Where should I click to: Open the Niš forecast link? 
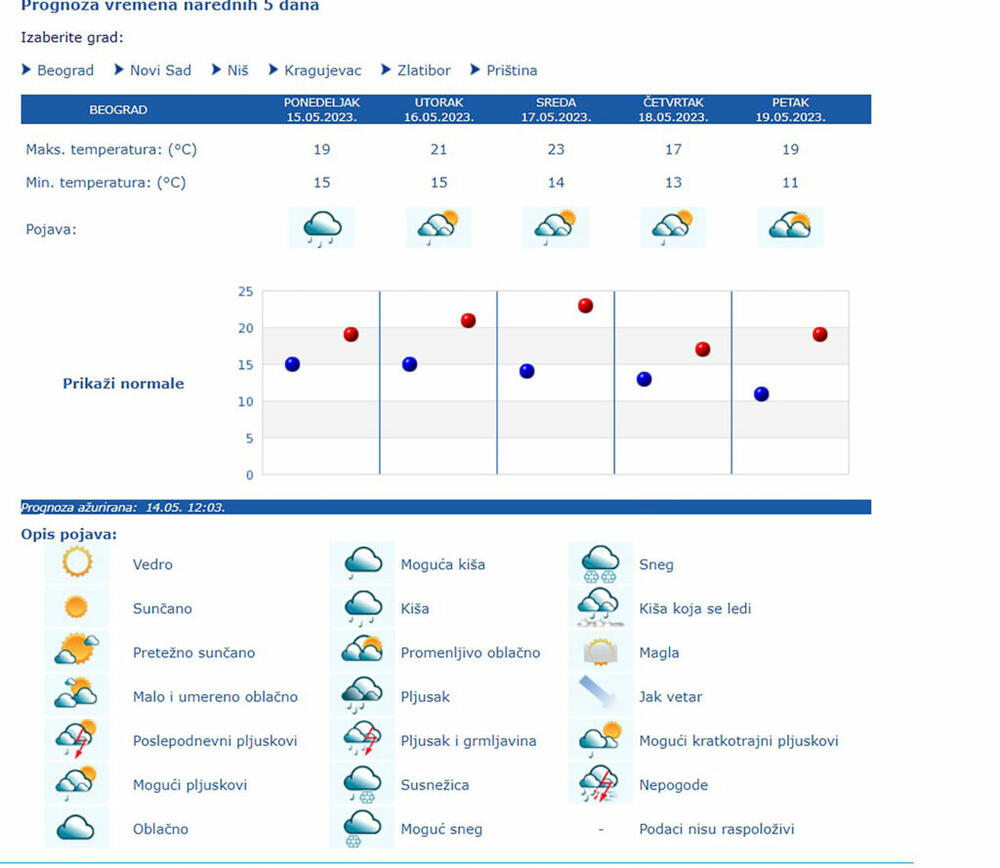(238, 70)
